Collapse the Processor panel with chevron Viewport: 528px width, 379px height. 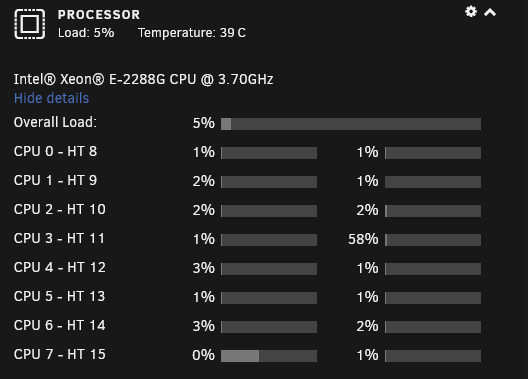pos(490,12)
